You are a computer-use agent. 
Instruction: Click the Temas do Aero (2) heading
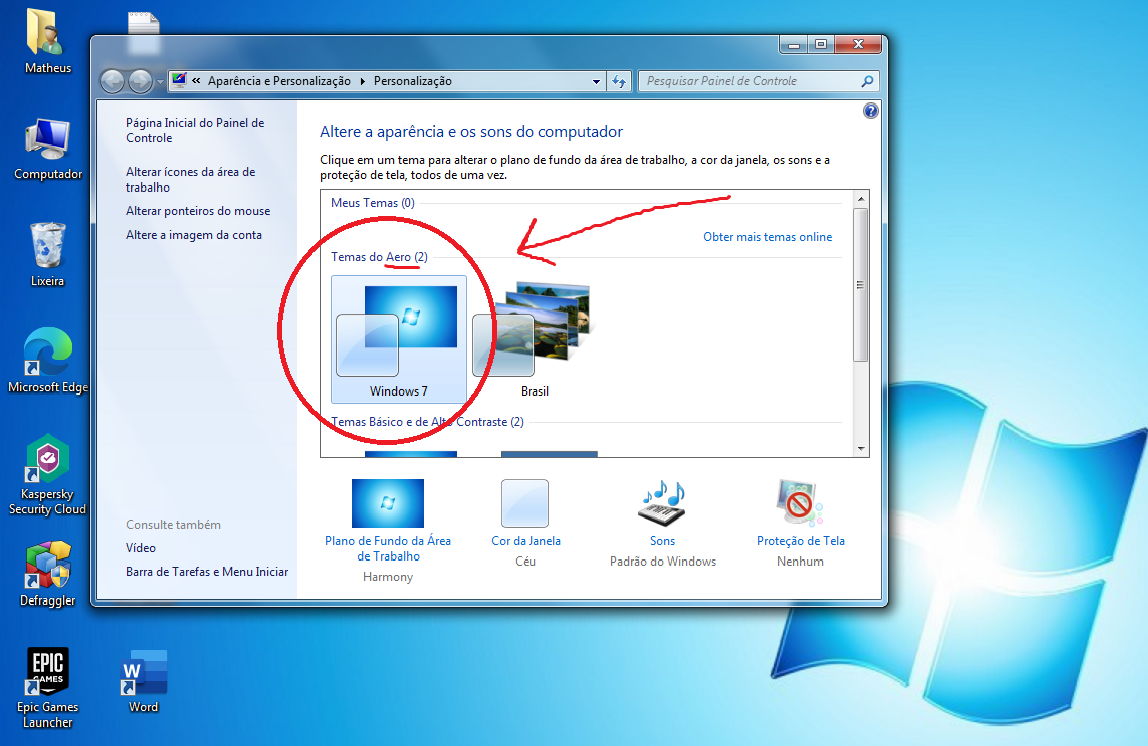click(379, 257)
